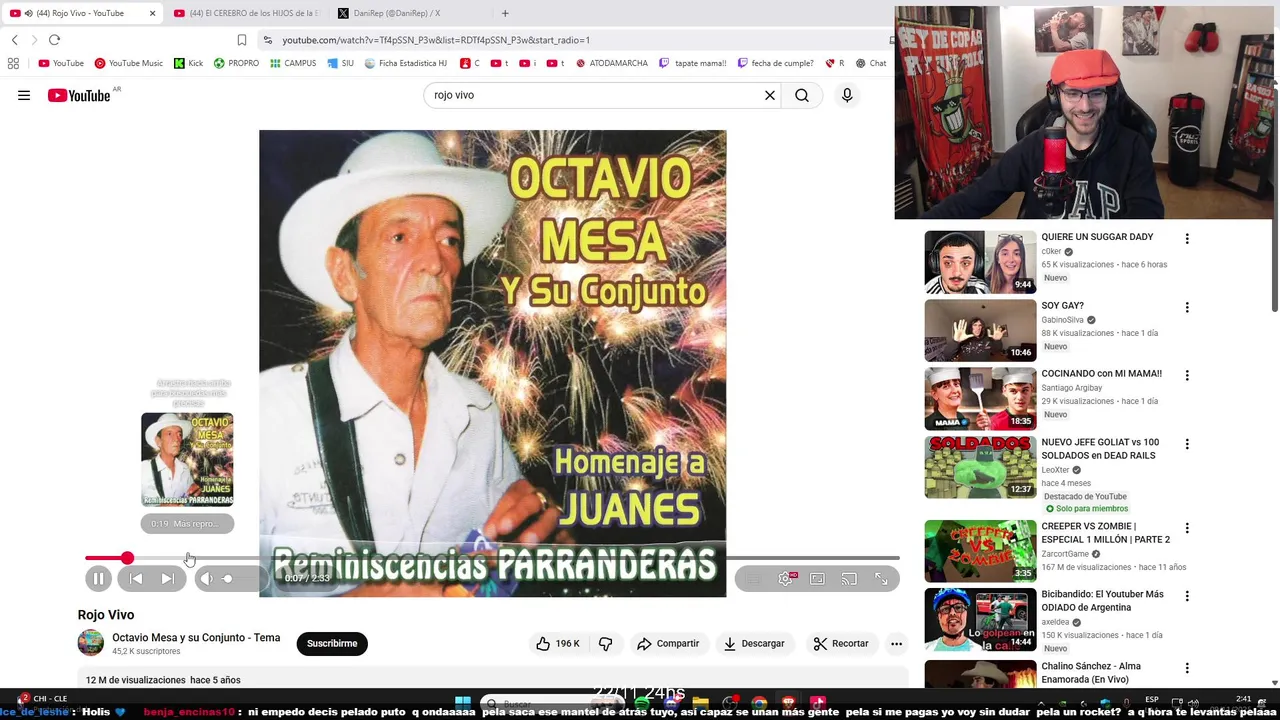
Task: Open the Kick bookmark
Action: [188, 63]
